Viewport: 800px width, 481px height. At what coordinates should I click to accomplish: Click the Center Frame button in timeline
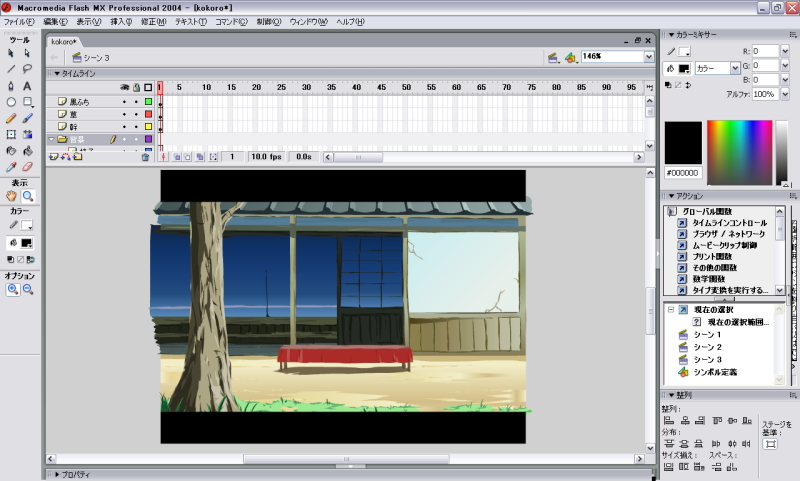pyautogui.click(x=163, y=157)
